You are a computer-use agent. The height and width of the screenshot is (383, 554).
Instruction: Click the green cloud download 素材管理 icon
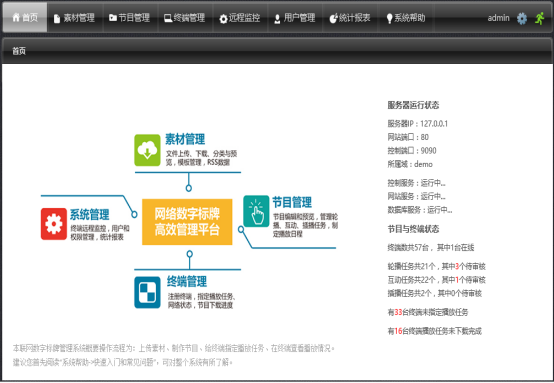point(147,150)
